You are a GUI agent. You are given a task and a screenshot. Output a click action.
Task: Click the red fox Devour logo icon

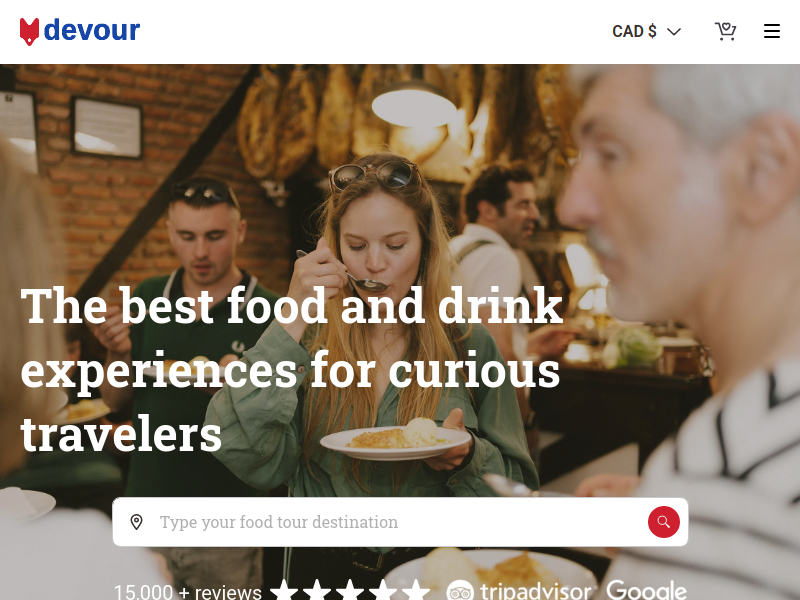tap(30, 32)
